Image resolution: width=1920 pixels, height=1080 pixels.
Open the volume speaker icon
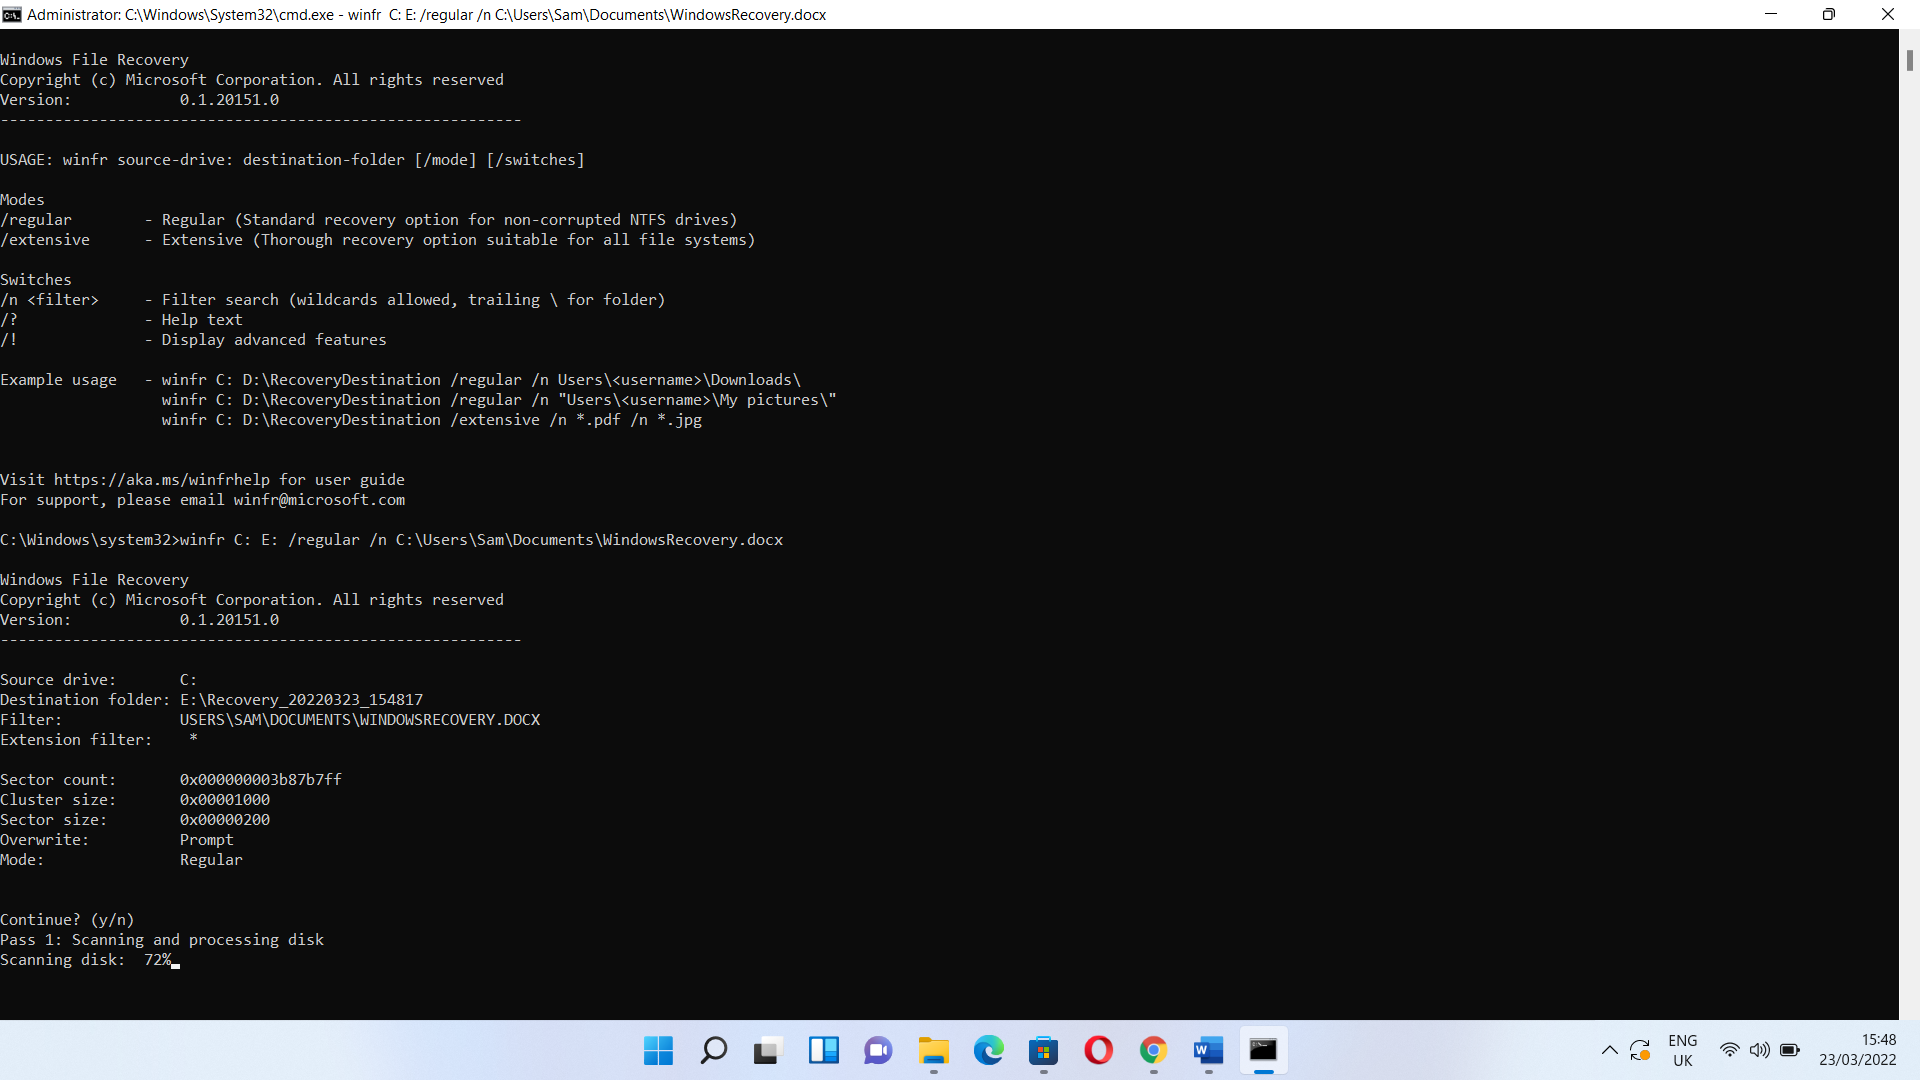(1759, 1050)
